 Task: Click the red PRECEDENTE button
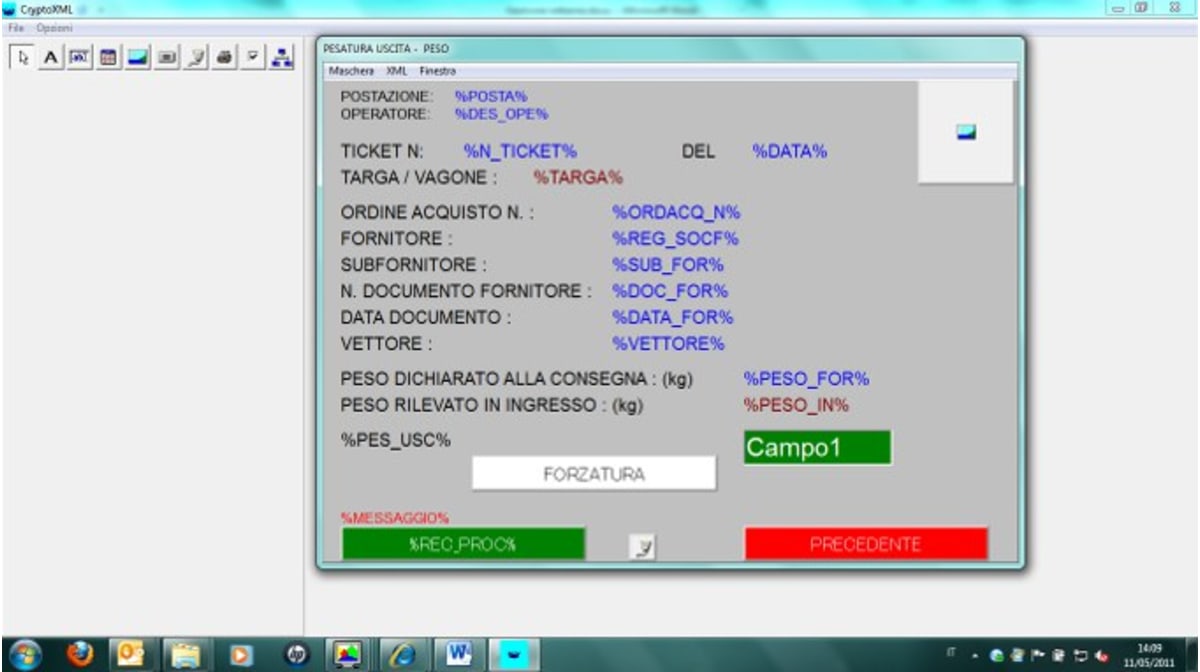(866, 544)
